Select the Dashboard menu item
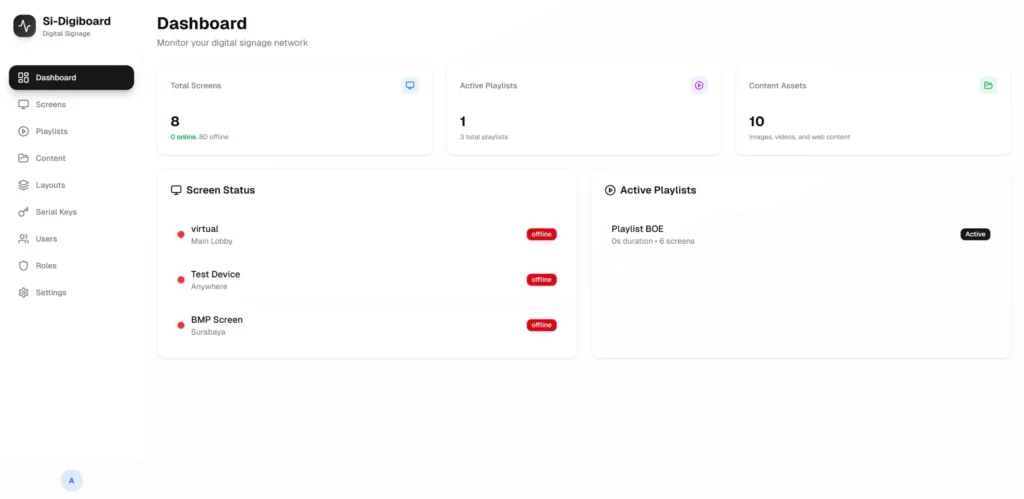 [x=71, y=78]
